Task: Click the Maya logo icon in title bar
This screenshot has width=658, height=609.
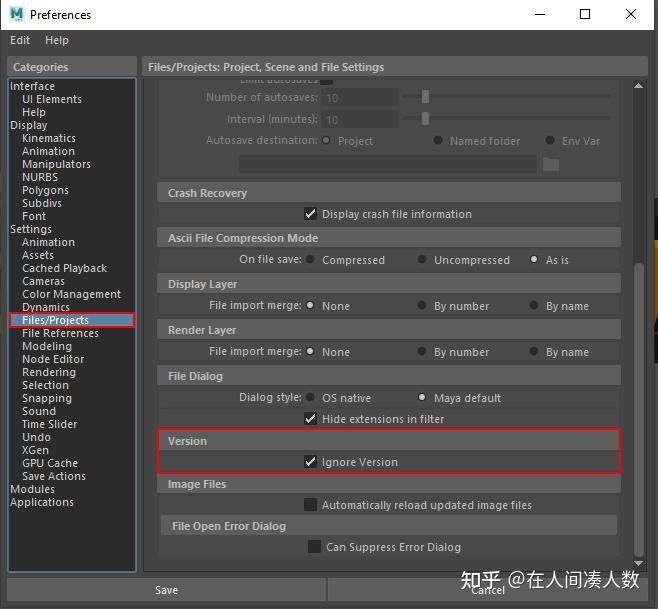Action: point(17,14)
